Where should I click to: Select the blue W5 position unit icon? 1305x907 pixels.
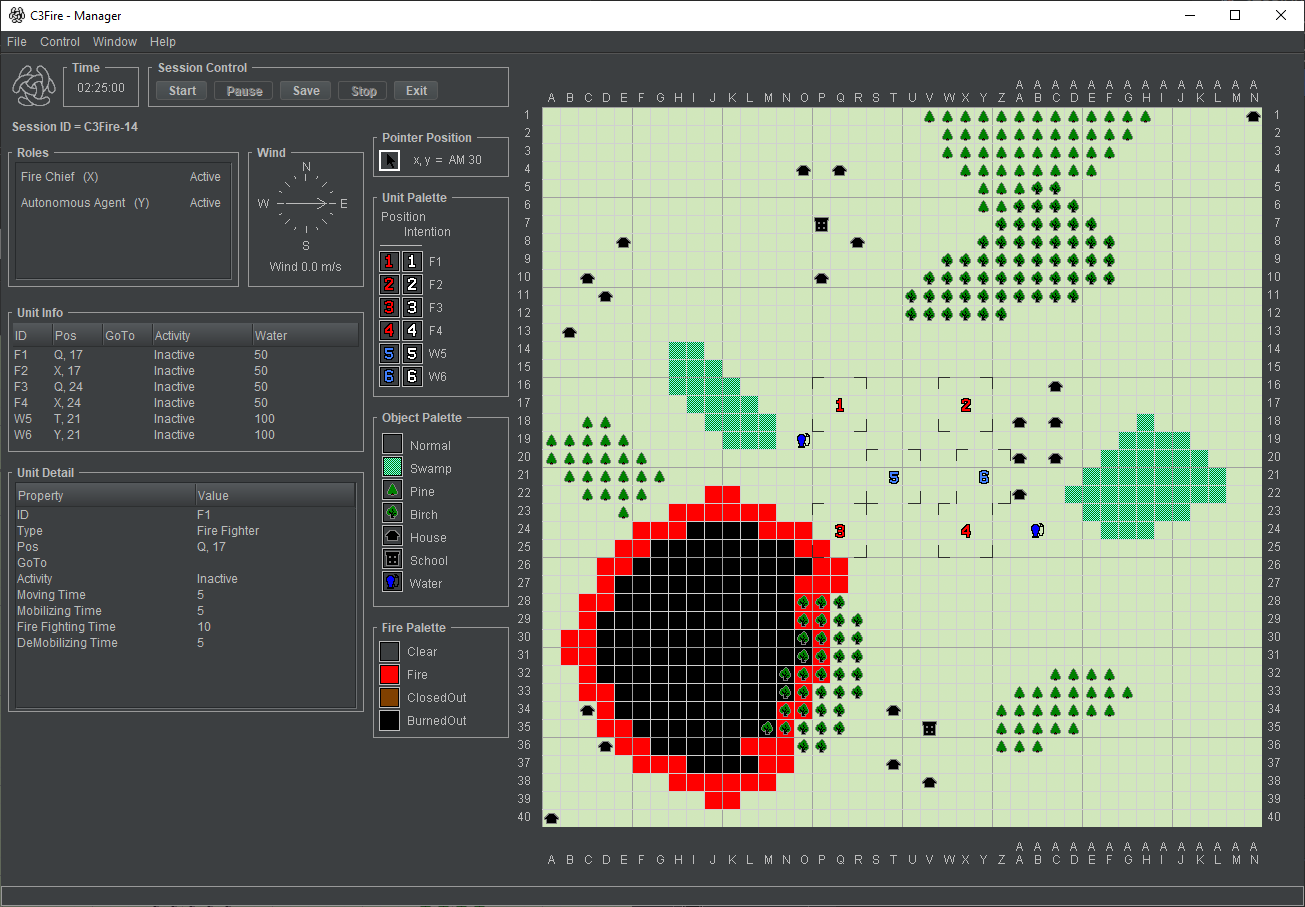[x=390, y=353]
